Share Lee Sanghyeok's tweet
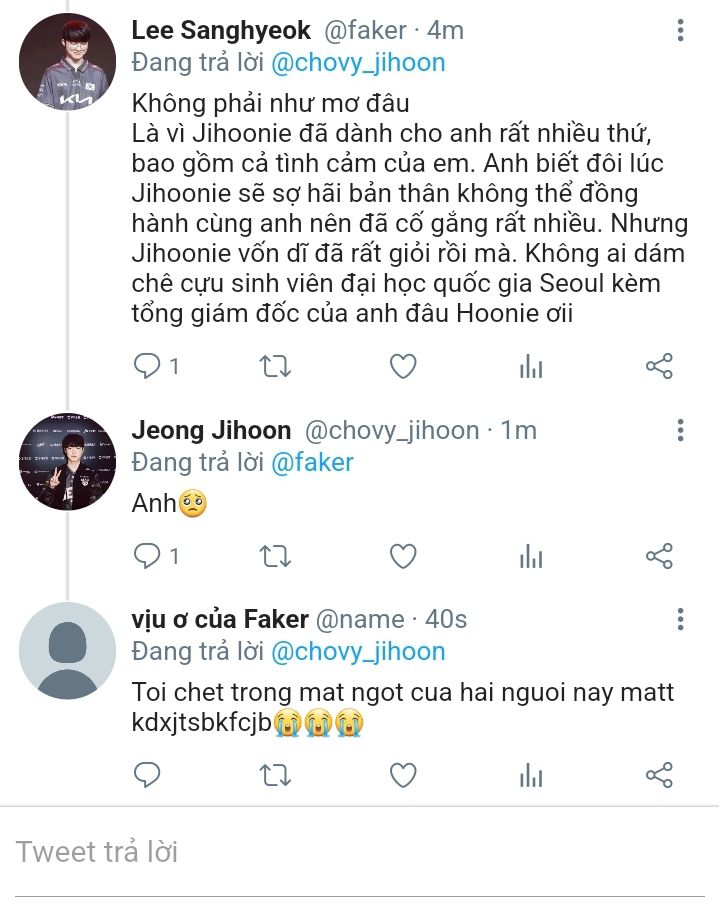 (x=659, y=367)
